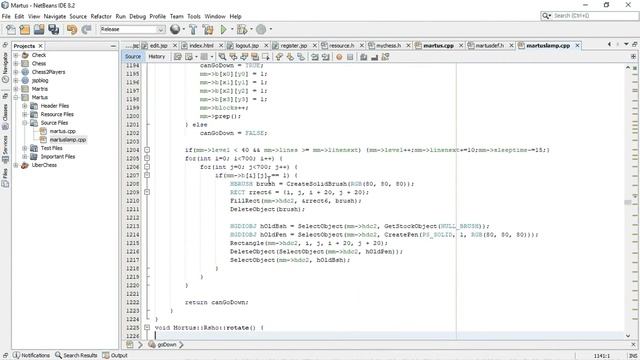Expand the Header Files folder

[24, 106]
